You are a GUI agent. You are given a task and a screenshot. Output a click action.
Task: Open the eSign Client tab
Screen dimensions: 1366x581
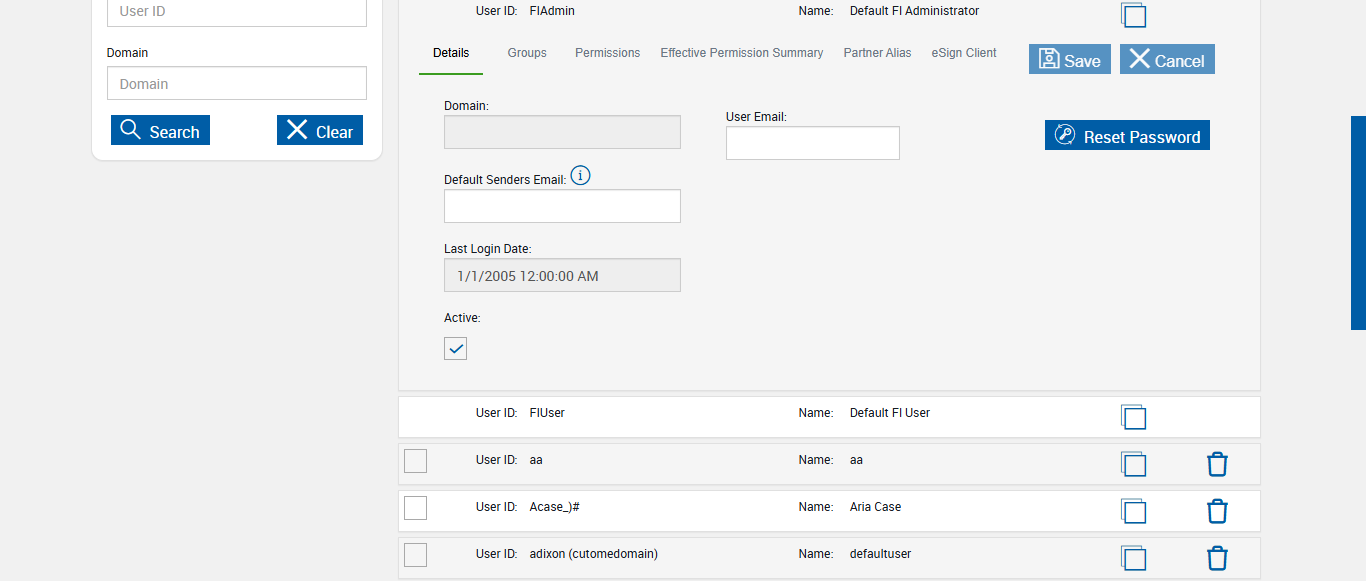(964, 53)
